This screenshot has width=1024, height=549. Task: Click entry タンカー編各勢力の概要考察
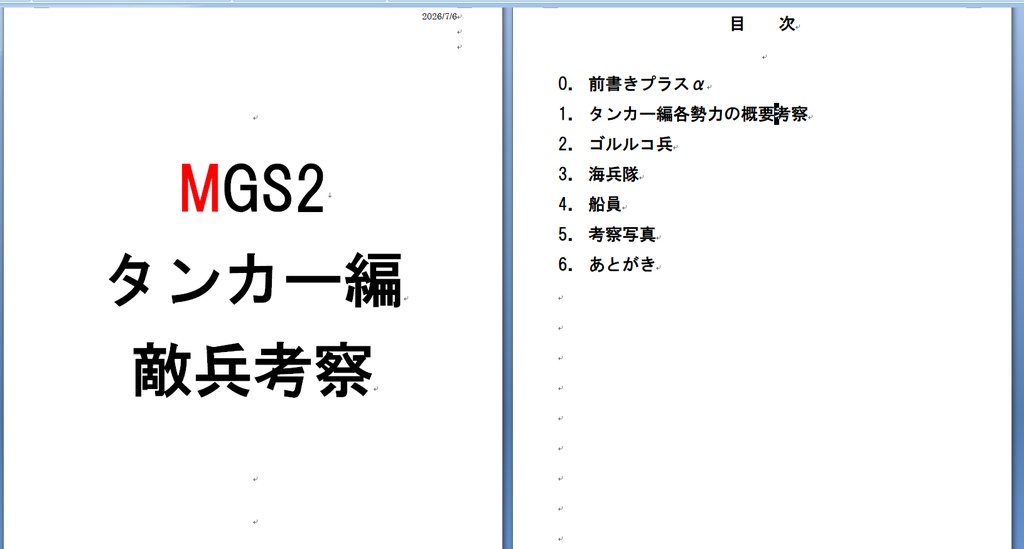(x=698, y=114)
